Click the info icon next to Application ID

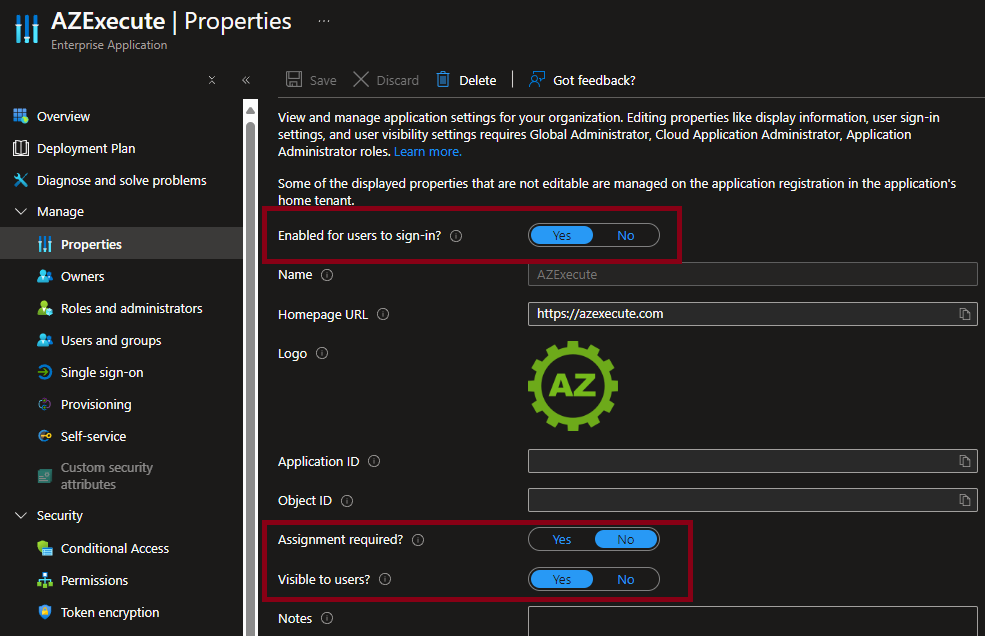(x=374, y=461)
